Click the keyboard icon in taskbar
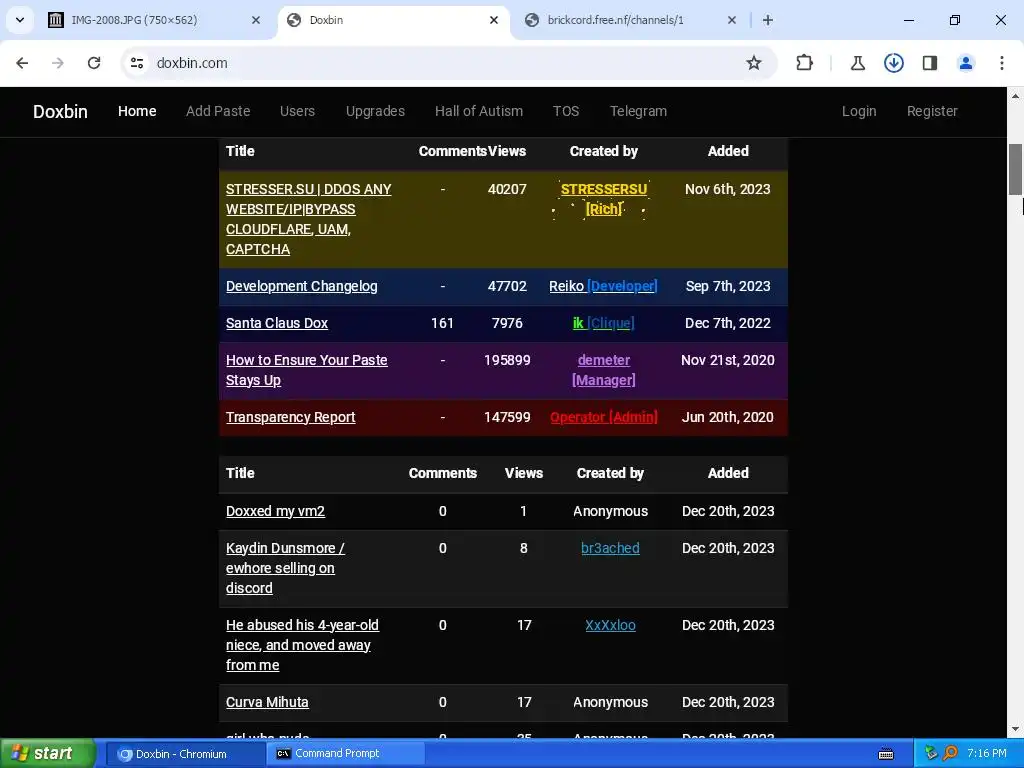Viewport: 1024px width, 768px height. 886,754
